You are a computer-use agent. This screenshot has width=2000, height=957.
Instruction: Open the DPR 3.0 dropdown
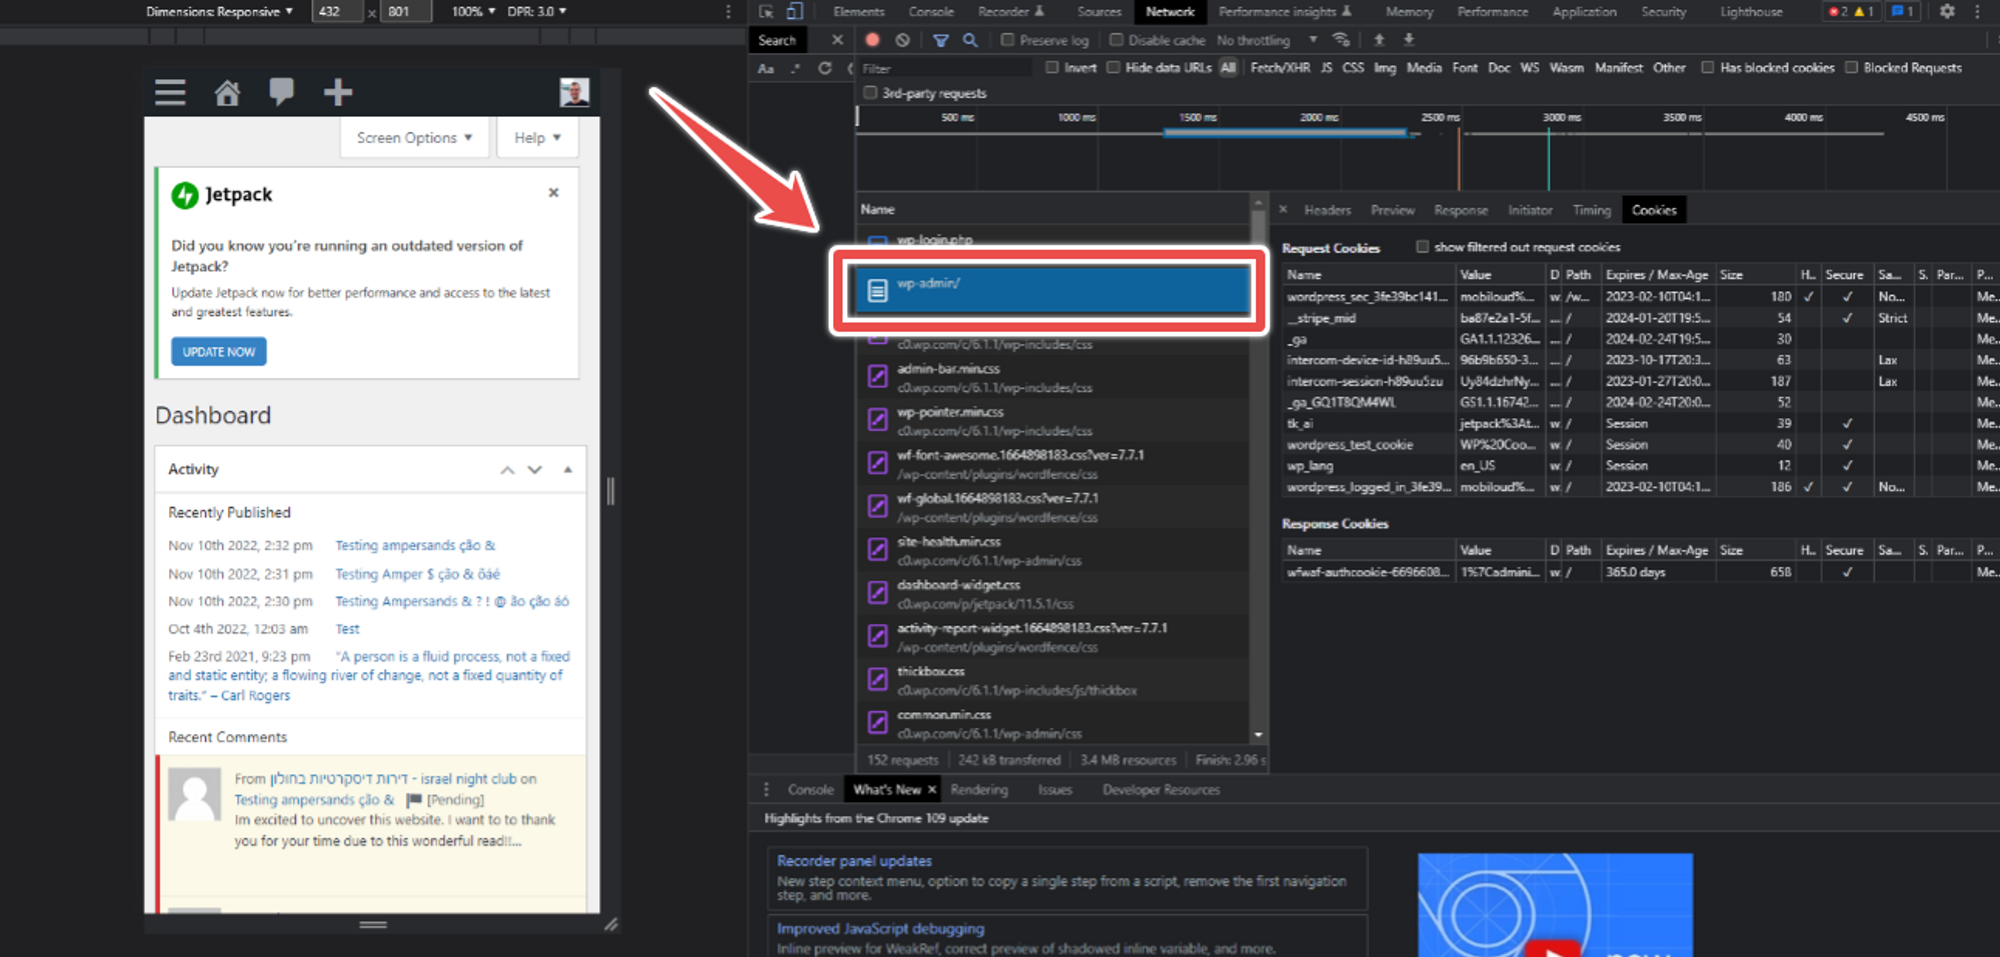(x=537, y=12)
